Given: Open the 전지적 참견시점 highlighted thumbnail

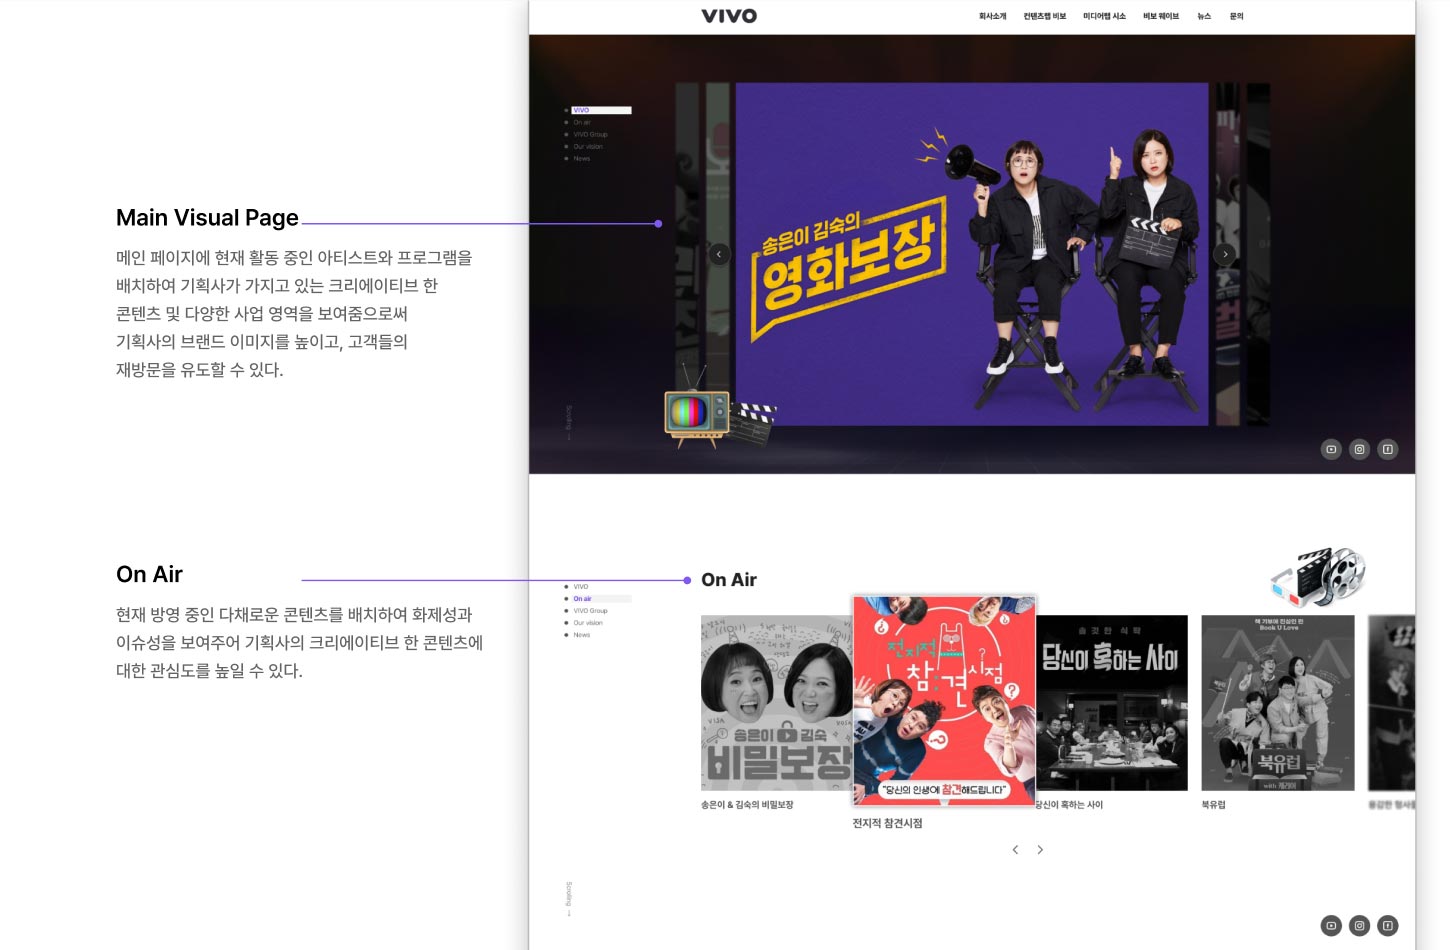Looking at the screenshot, I should pyautogui.click(x=944, y=700).
